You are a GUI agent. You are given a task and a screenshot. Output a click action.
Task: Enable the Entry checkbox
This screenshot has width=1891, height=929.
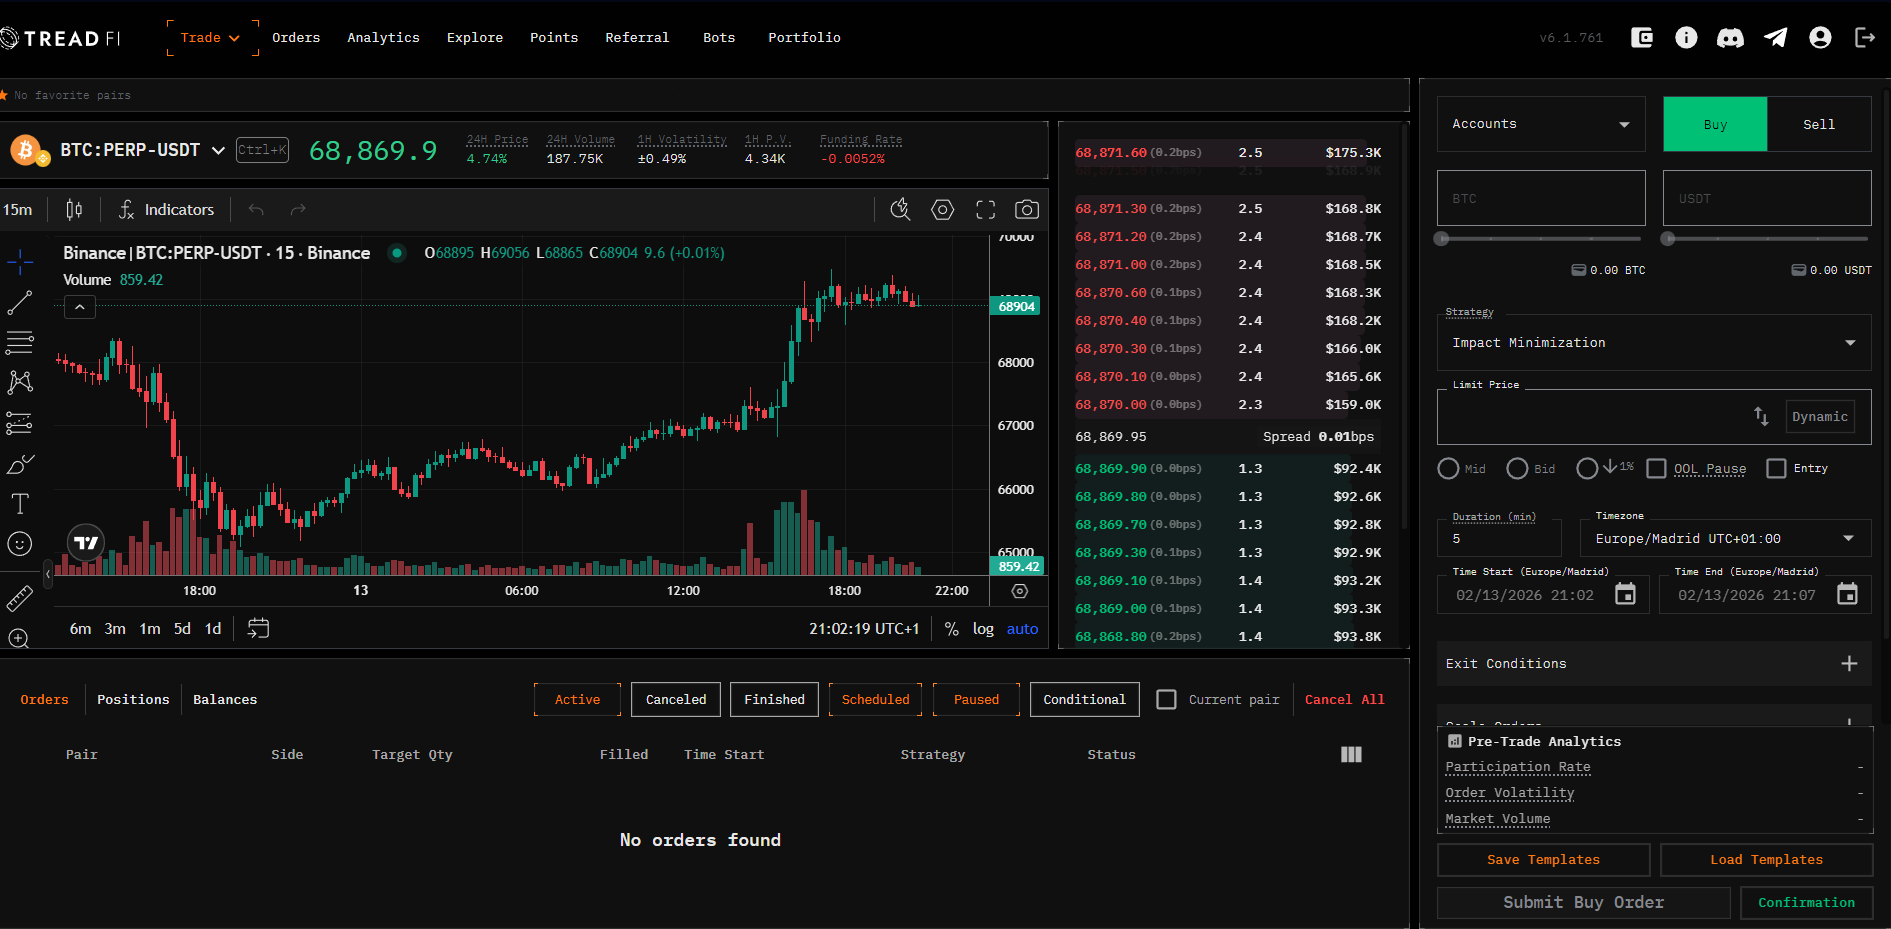click(1776, 469)
